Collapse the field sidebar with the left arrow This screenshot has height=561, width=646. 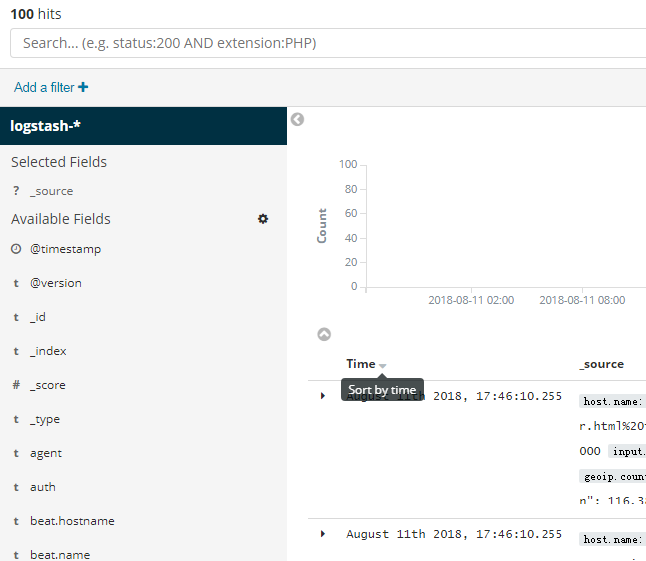coord(297,119)
